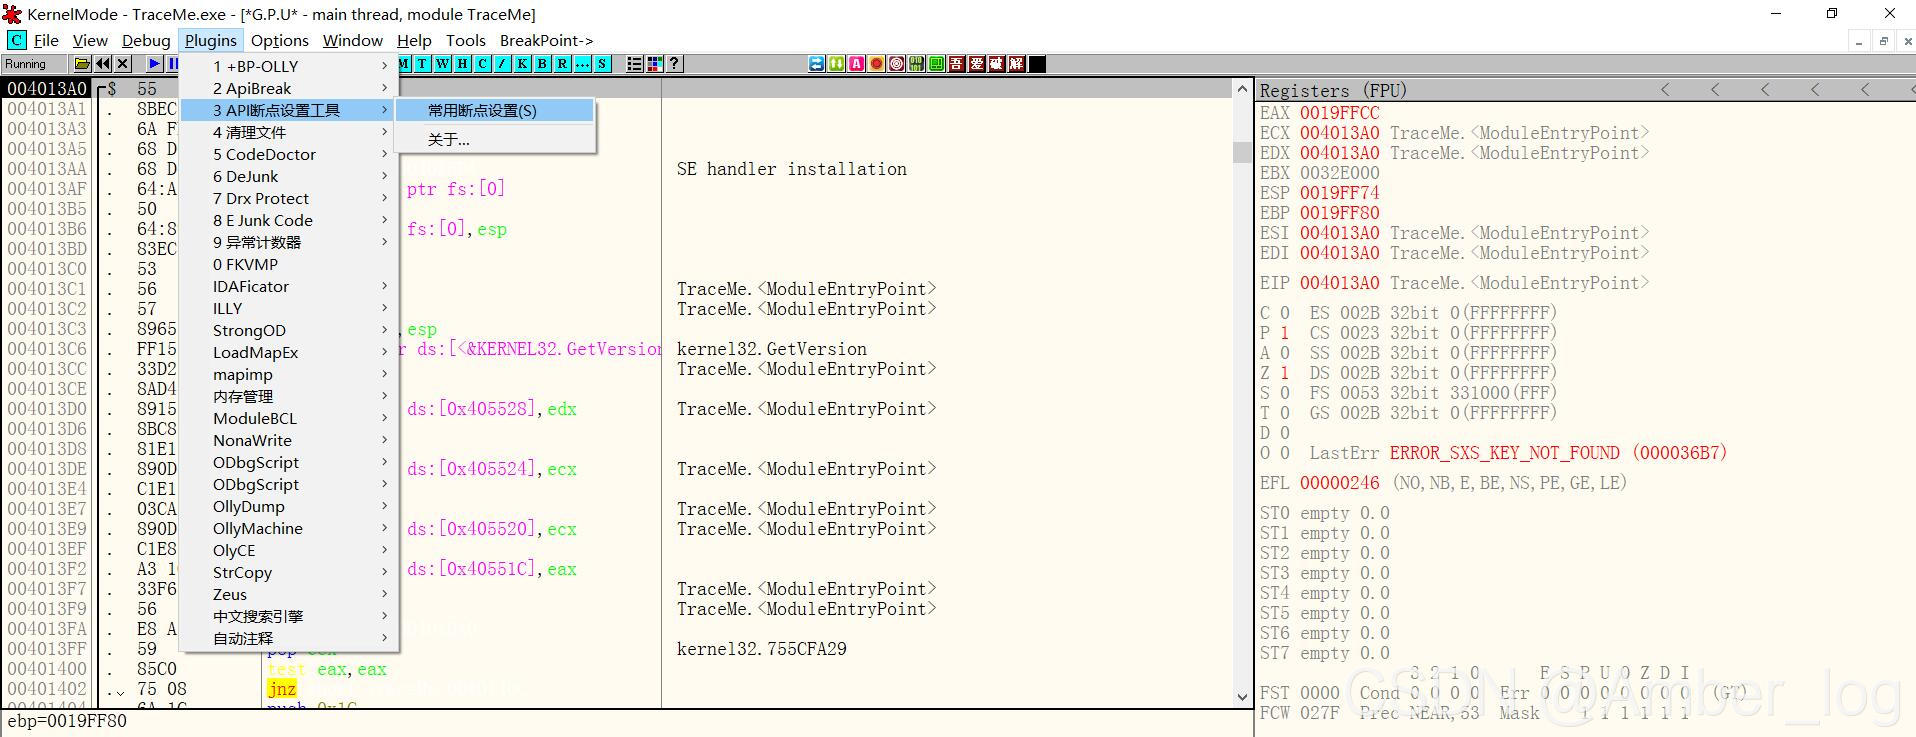This screenshot has height=737, width=1916.
Task: Open debugging options list icon
Action: (634, 63)
